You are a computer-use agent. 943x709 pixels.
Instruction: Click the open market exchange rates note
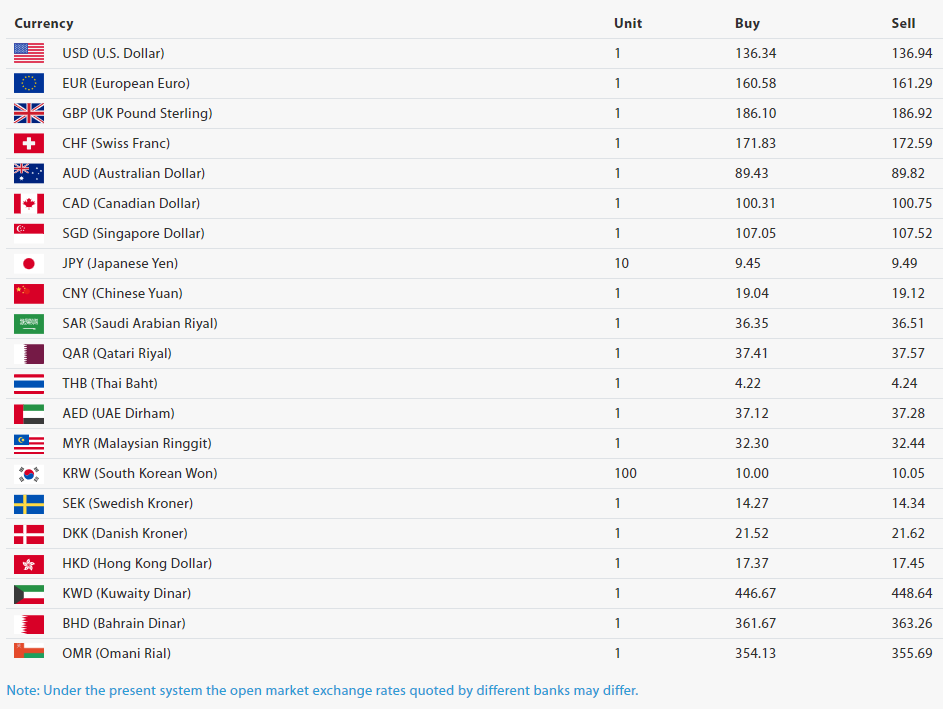click(x=322, y=690)
